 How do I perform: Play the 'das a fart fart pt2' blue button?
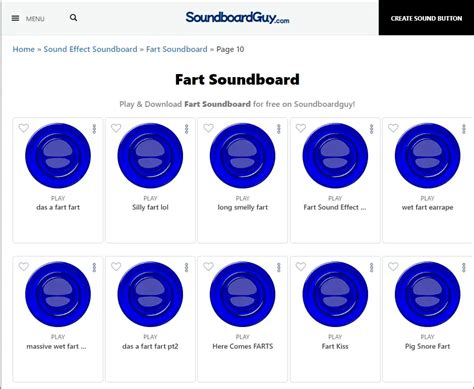tap(150, 294)
